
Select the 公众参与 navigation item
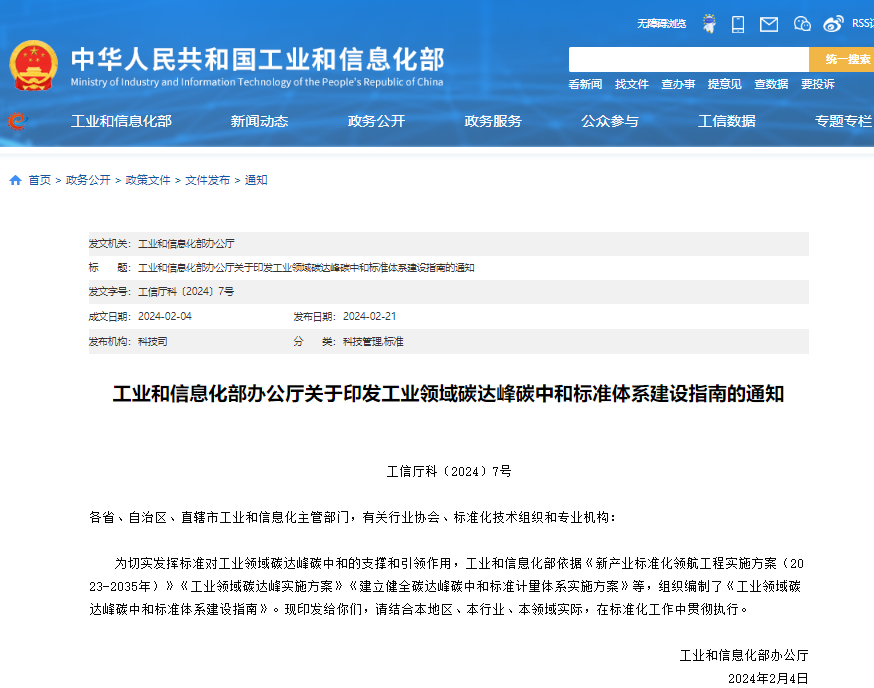[x=610, y=121]
